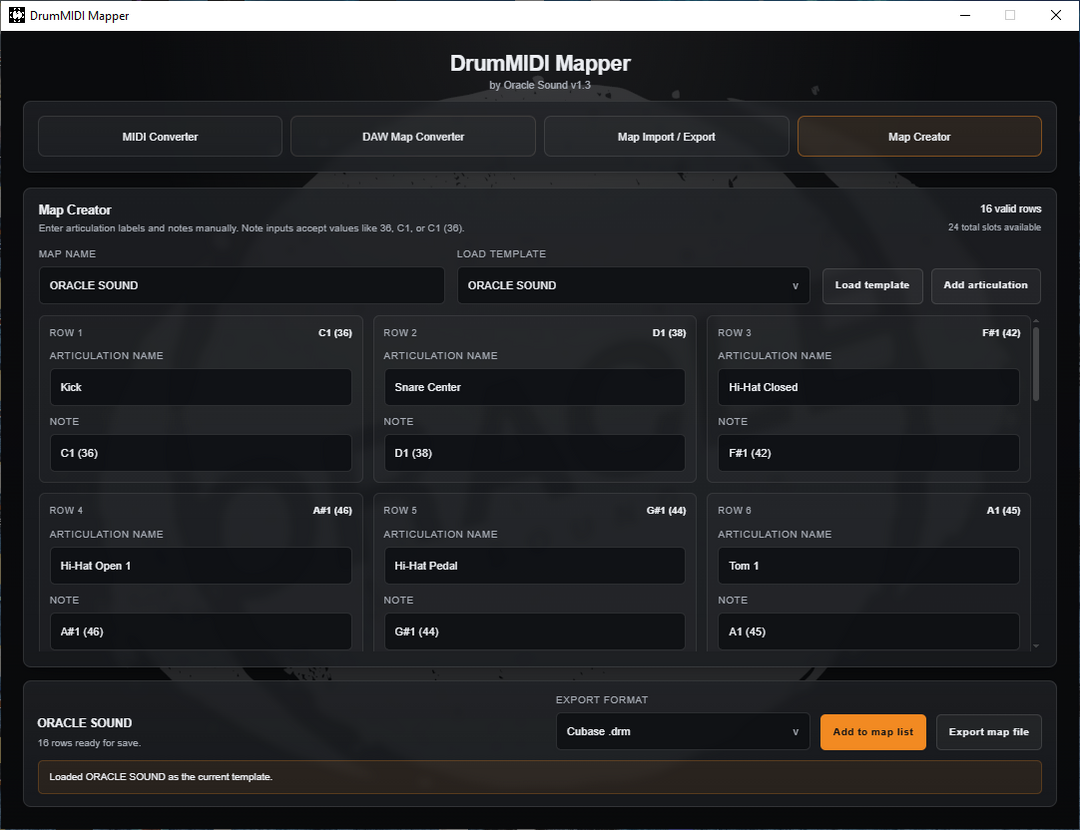1080x830 pixels.
Task: Open the DAW Map Converter tab
Action: click(412, 136)
